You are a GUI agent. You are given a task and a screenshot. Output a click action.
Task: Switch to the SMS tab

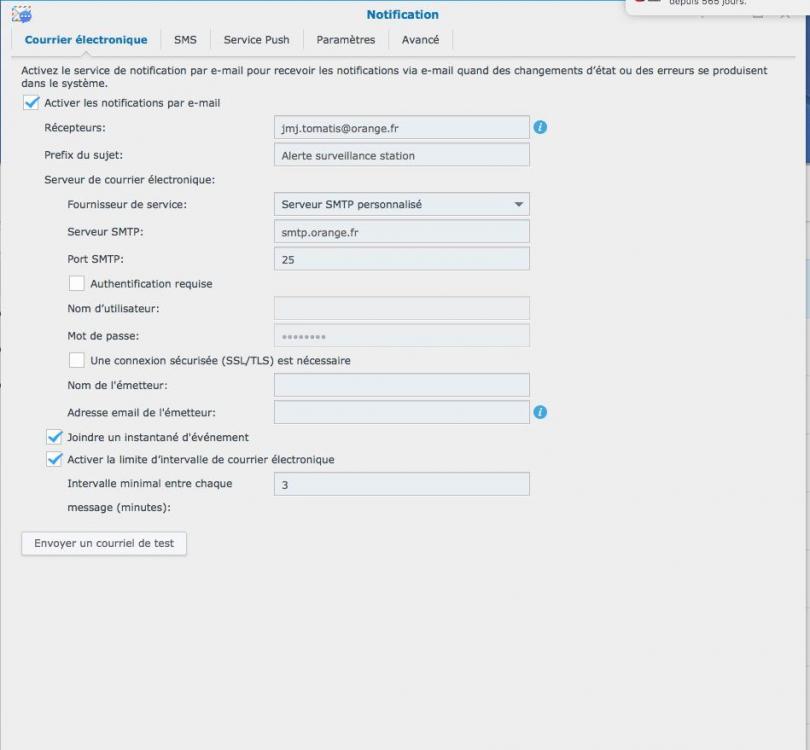coord(185,40)
